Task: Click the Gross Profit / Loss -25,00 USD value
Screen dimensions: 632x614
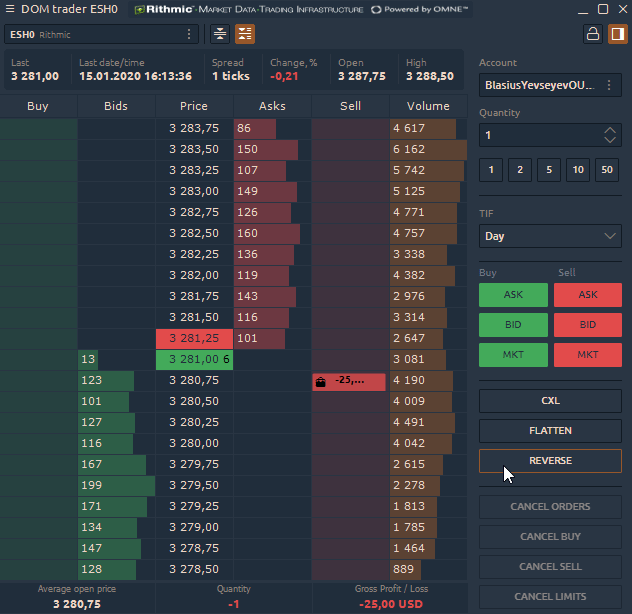Action: [x=391, y=604]
